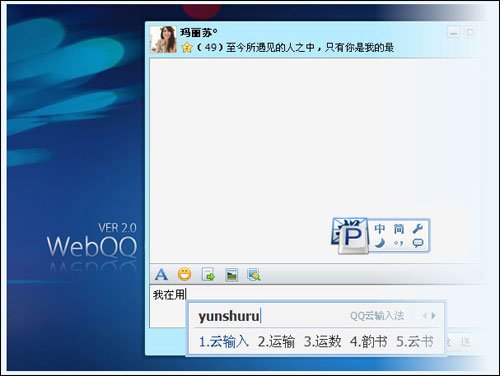The height and width of the screenshot is (376, 500).
Task: Click the send picture icon
Action: [232, 275]
